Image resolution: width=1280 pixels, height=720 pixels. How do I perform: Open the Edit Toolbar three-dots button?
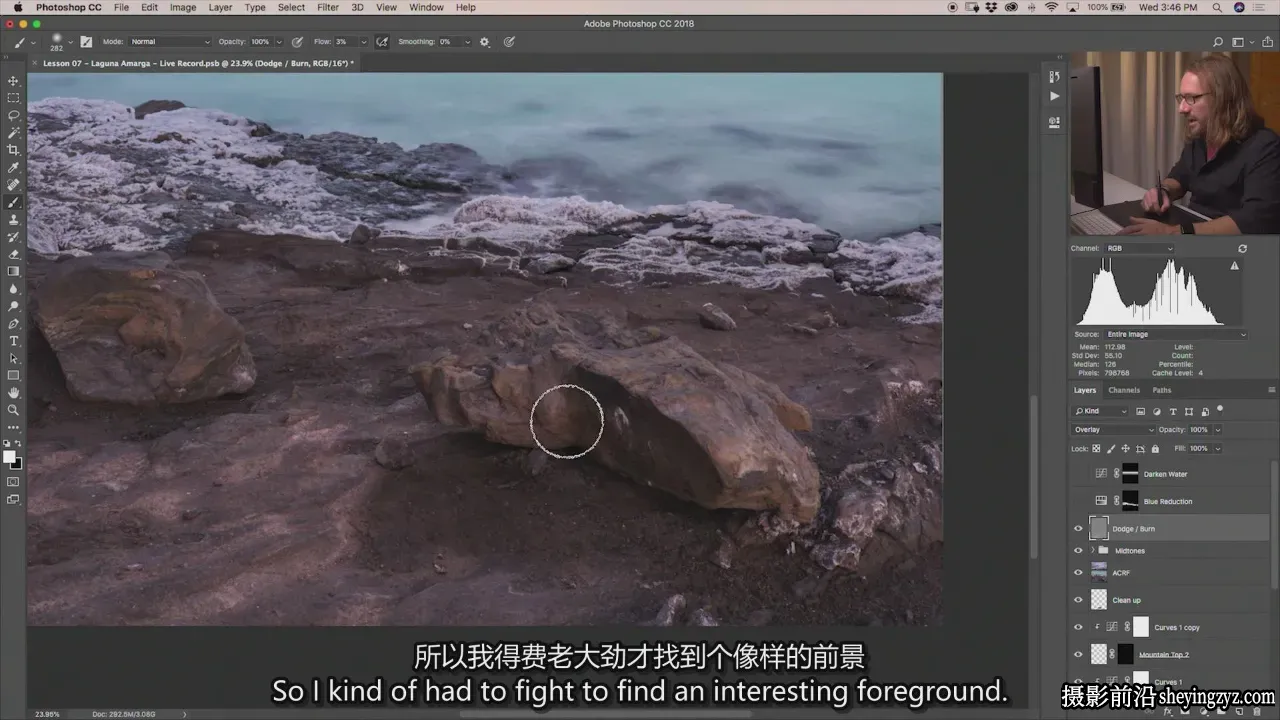pyautogui.click(x=13, y=427)
